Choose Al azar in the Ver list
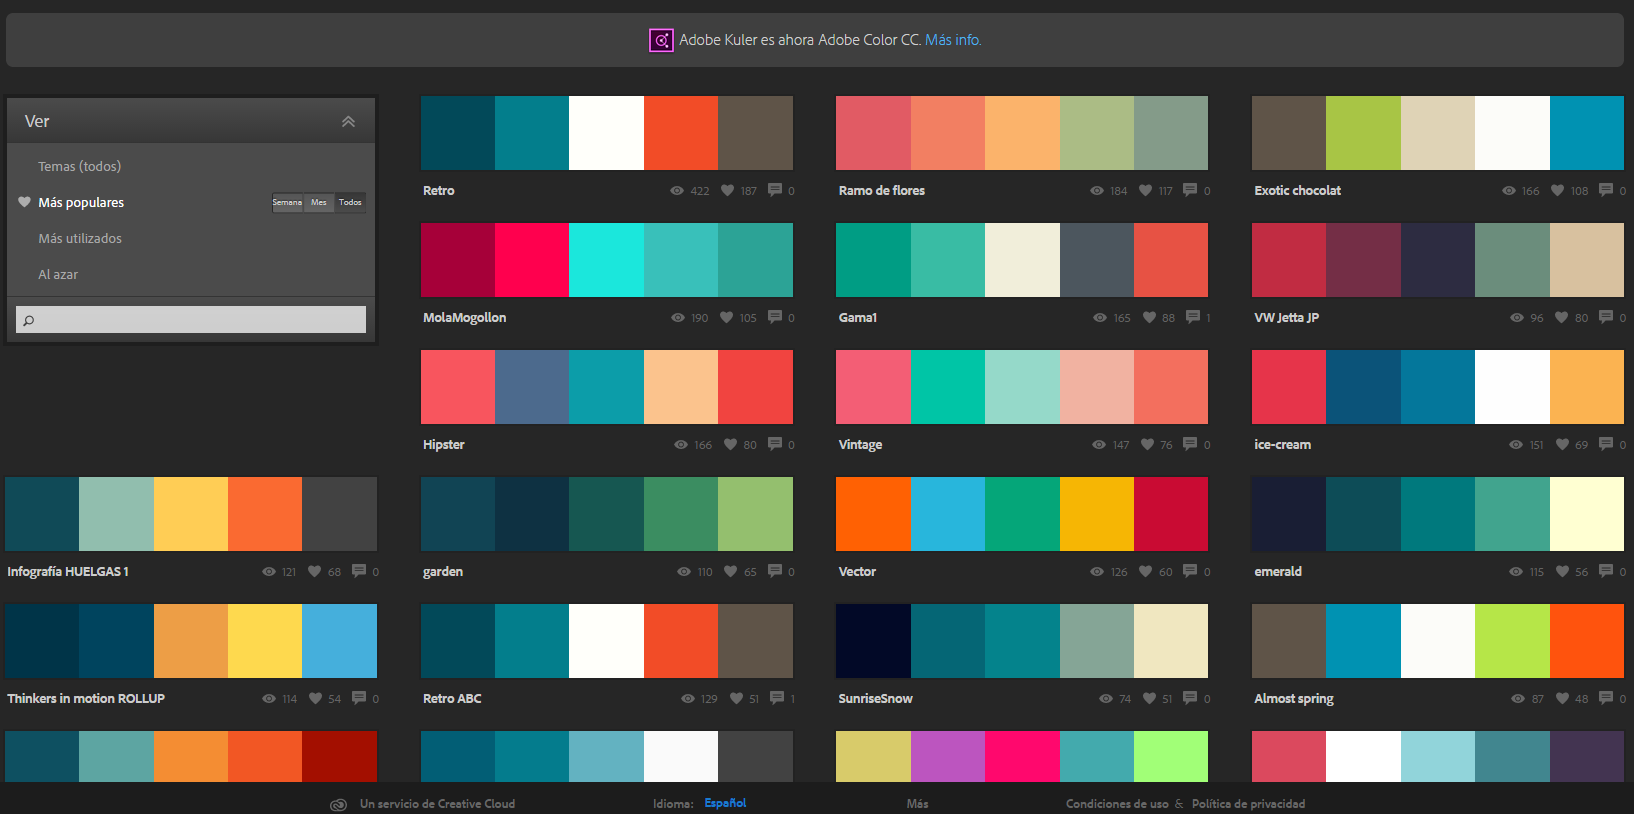Viewport: 1634px width, 814px height. pos(58,275)
